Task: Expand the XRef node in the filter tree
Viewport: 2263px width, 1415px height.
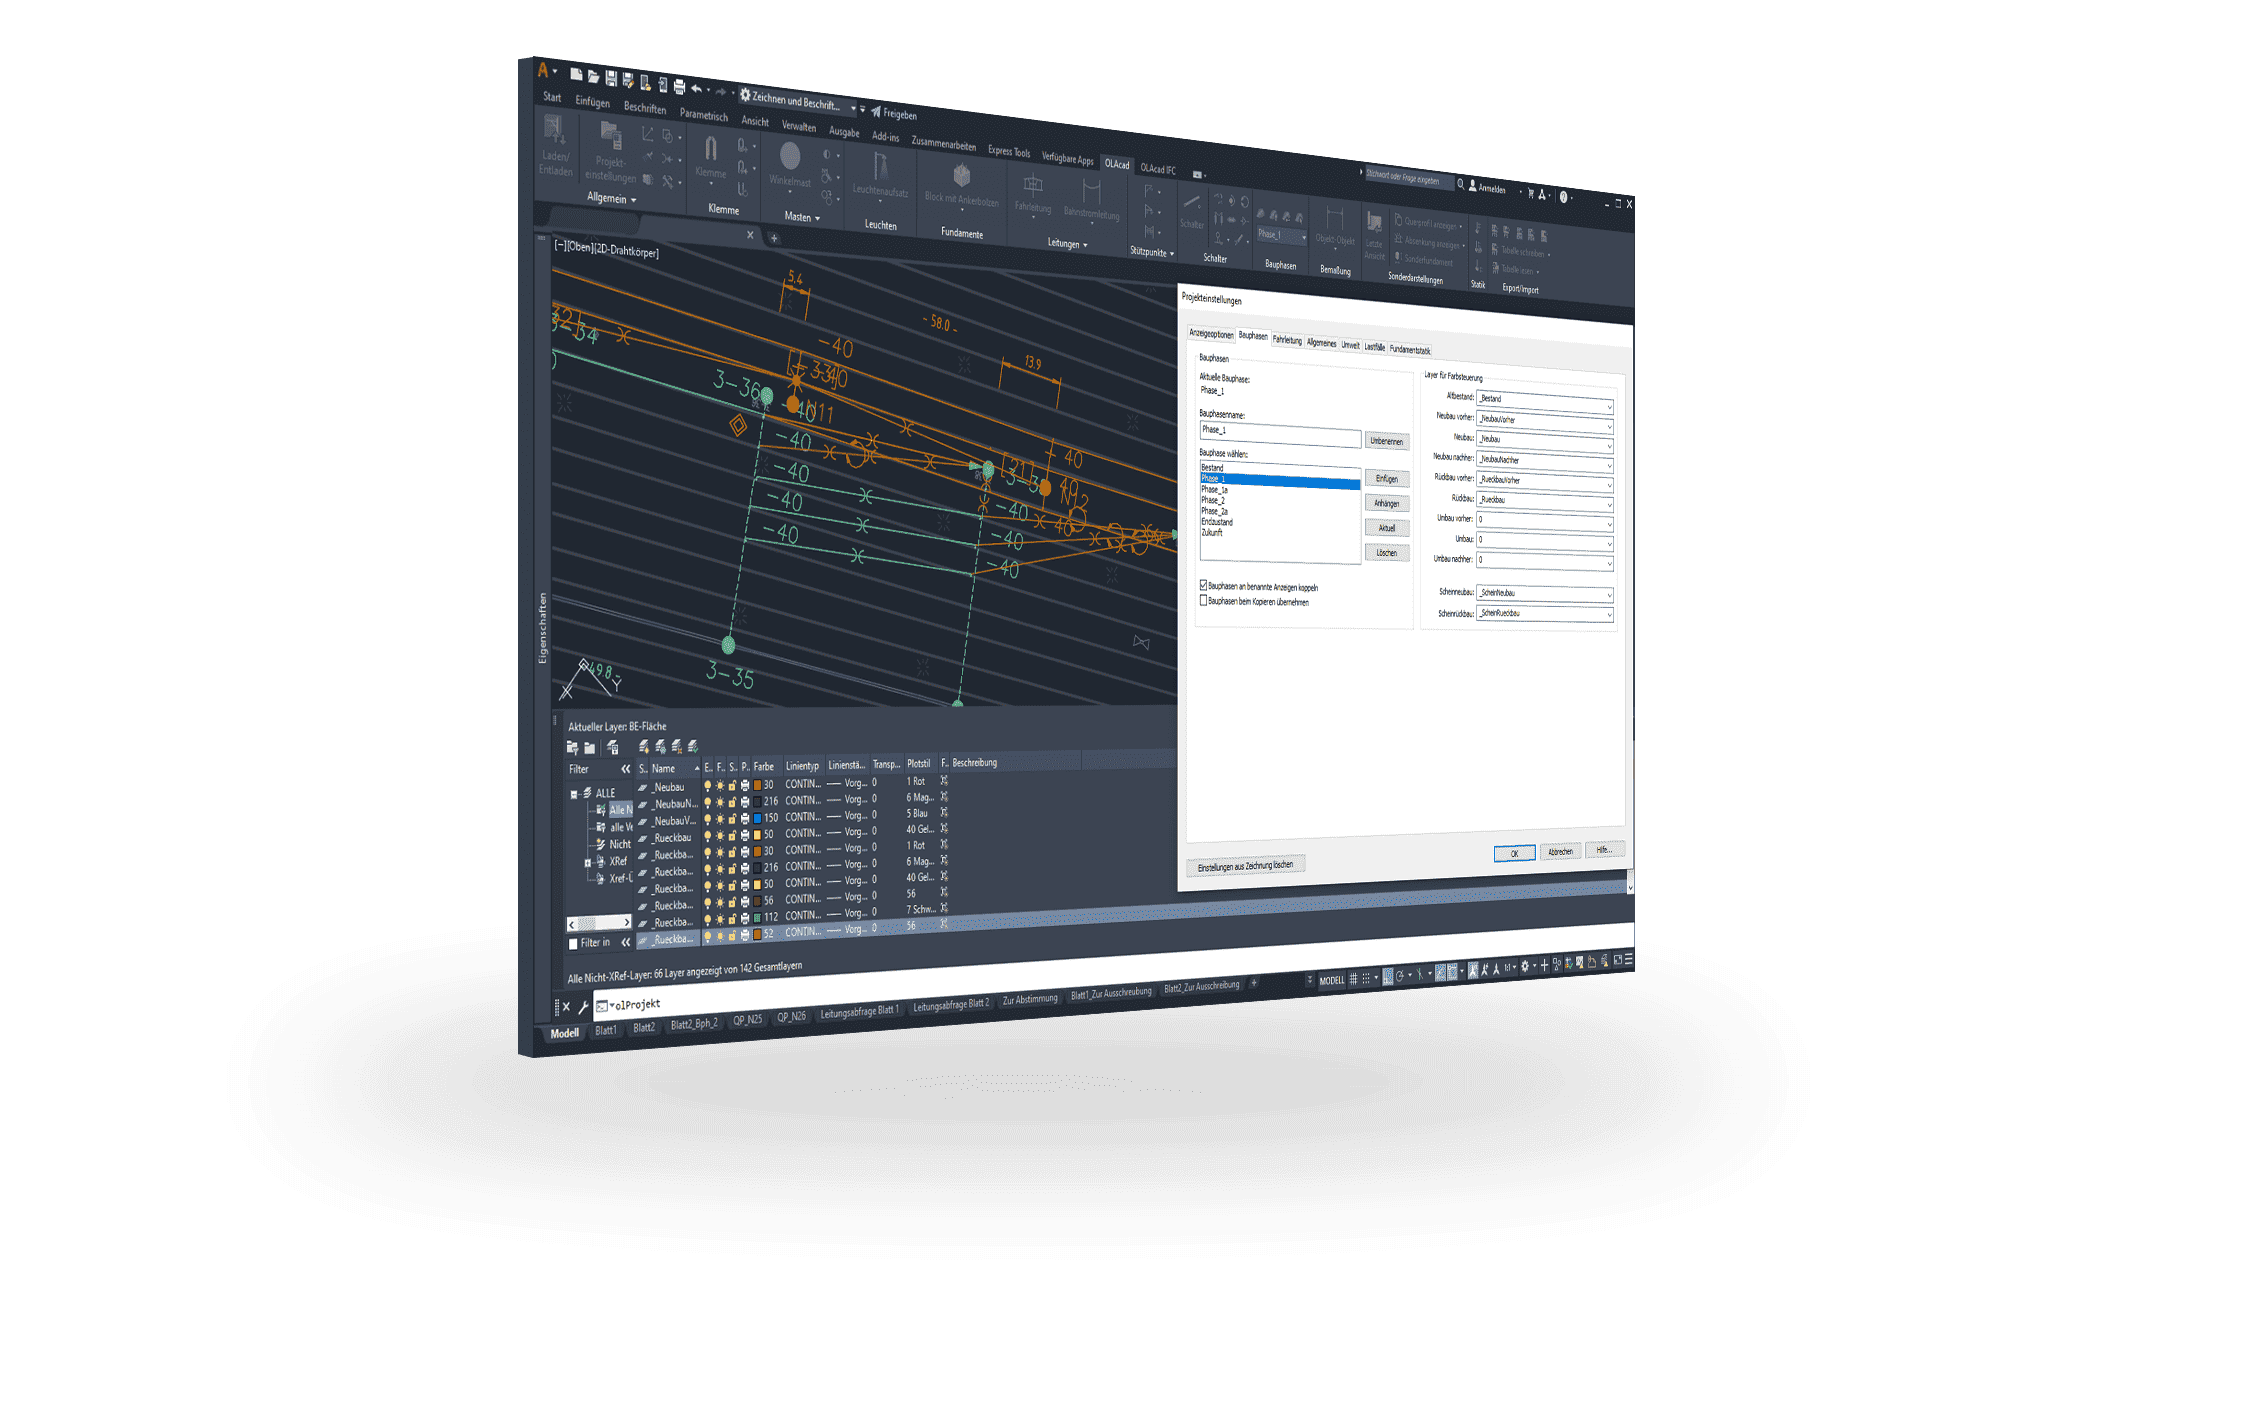Action: pyautogui.click(x=588, y=862)
